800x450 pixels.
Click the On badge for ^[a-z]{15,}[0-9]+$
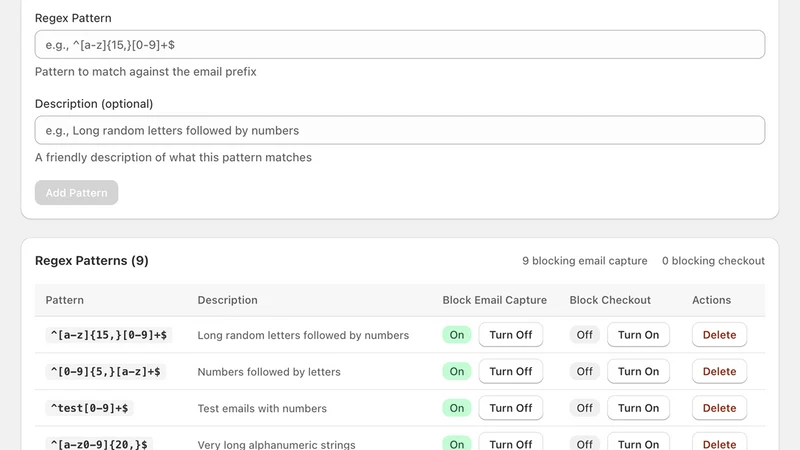457,335
